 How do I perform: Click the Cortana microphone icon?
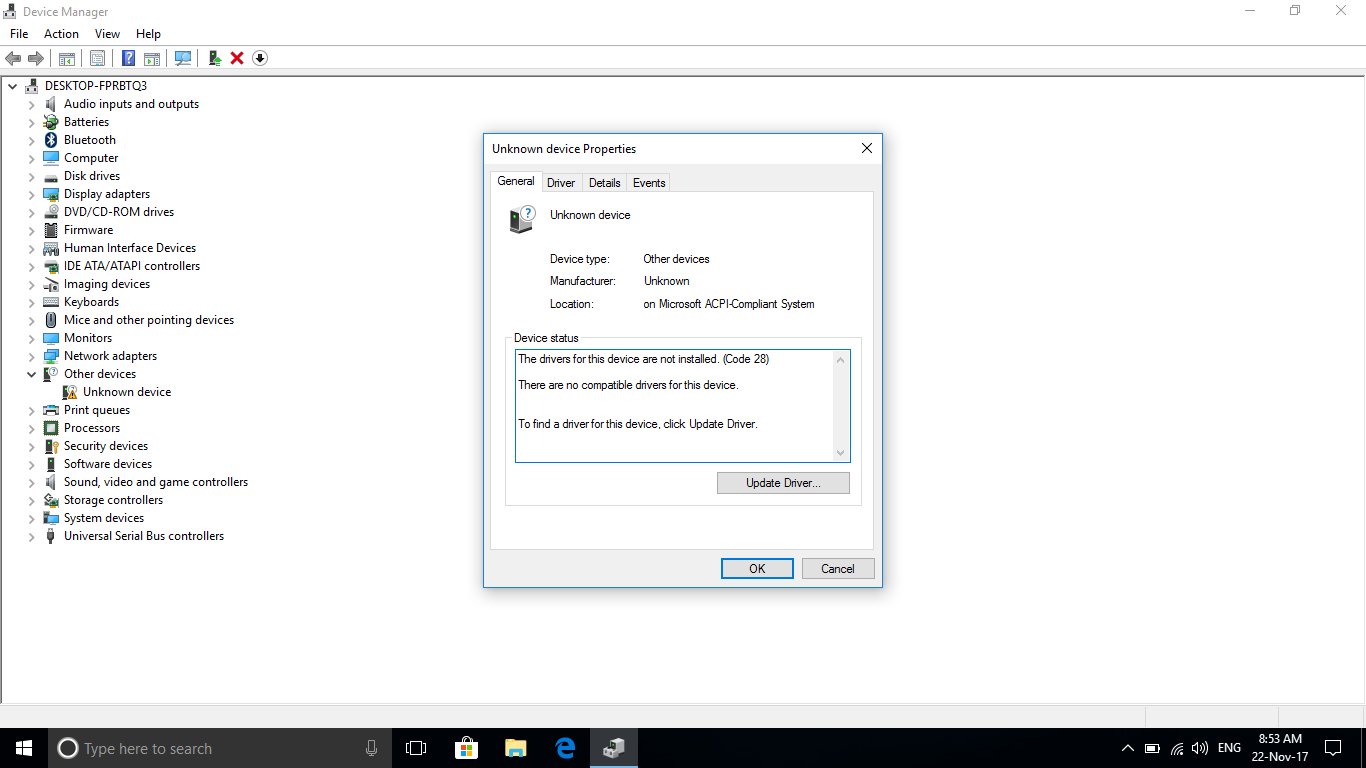click(372, 748)
